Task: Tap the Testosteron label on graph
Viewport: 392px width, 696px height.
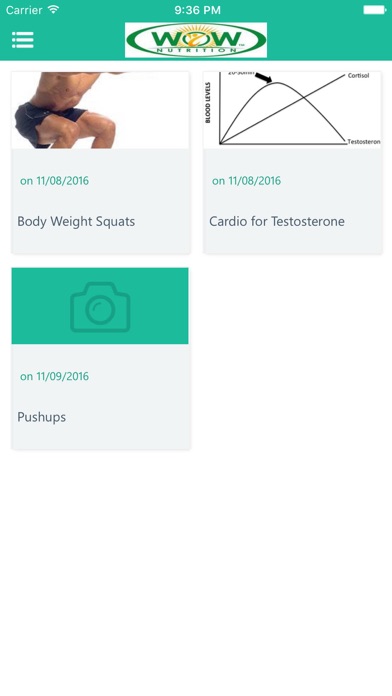Action: tap(364, 142)
